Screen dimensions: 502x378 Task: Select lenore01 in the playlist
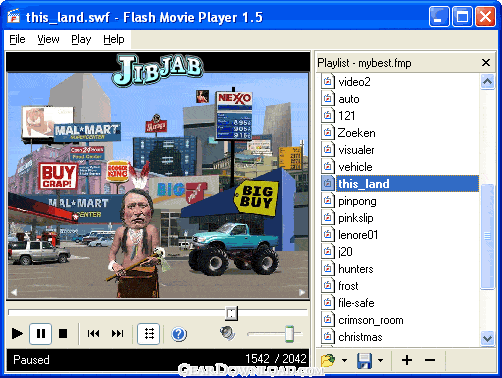coord(399,235)
